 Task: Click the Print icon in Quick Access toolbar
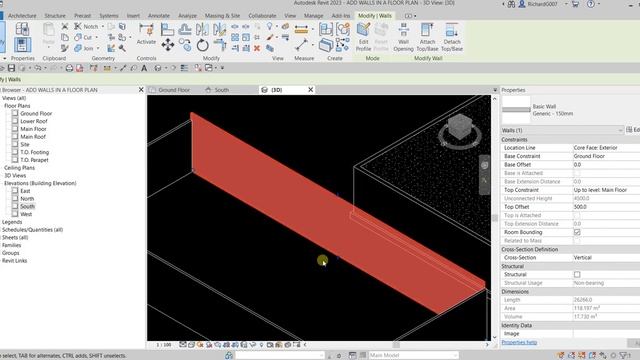(69, 68)
